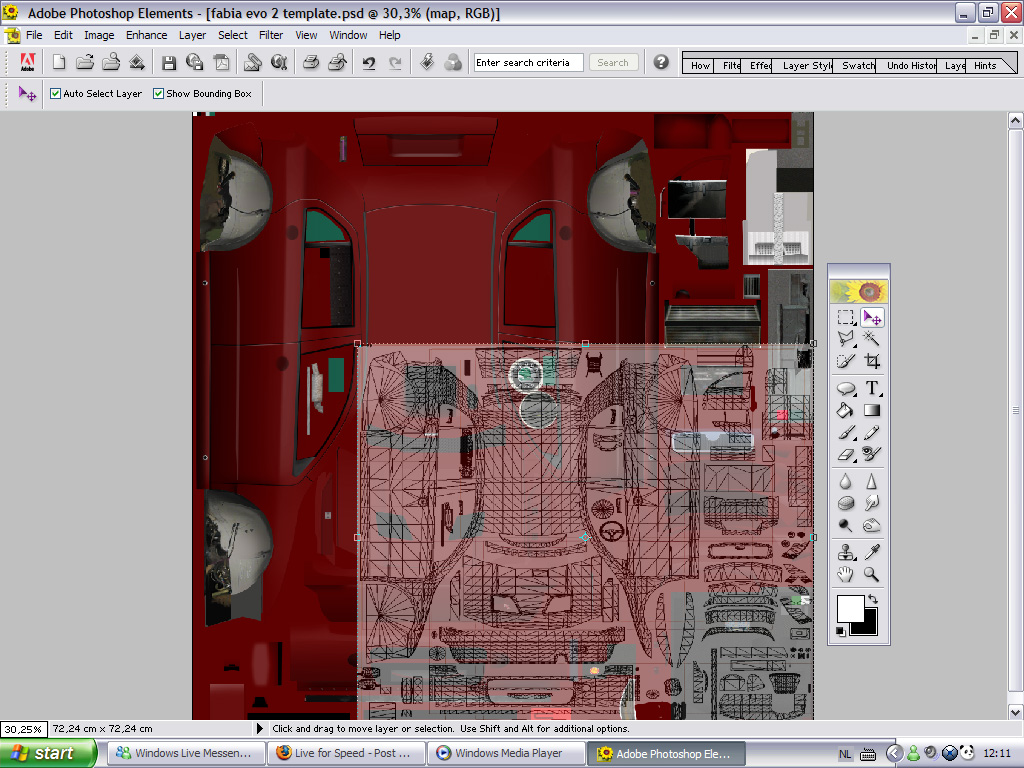The width and height of the screenshot is (1024, 768).
Task: Select the Magic Wand tool
Action: point(872,338)
